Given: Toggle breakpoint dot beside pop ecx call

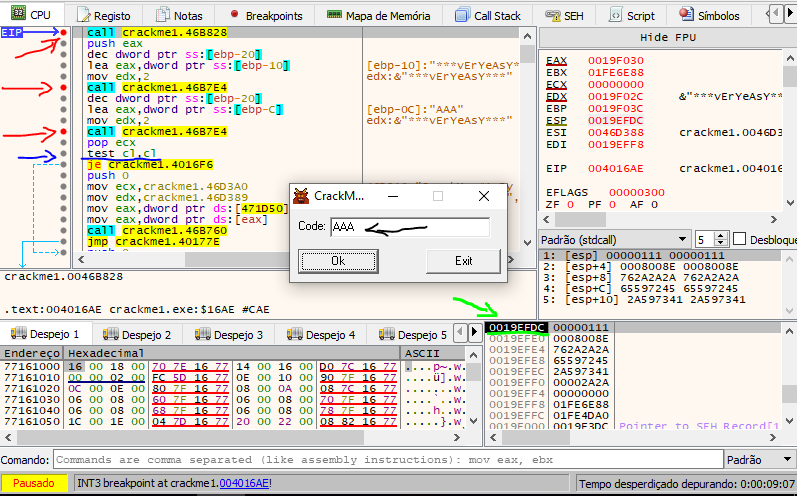Looking at the screenshot, I should pos(64,131).
